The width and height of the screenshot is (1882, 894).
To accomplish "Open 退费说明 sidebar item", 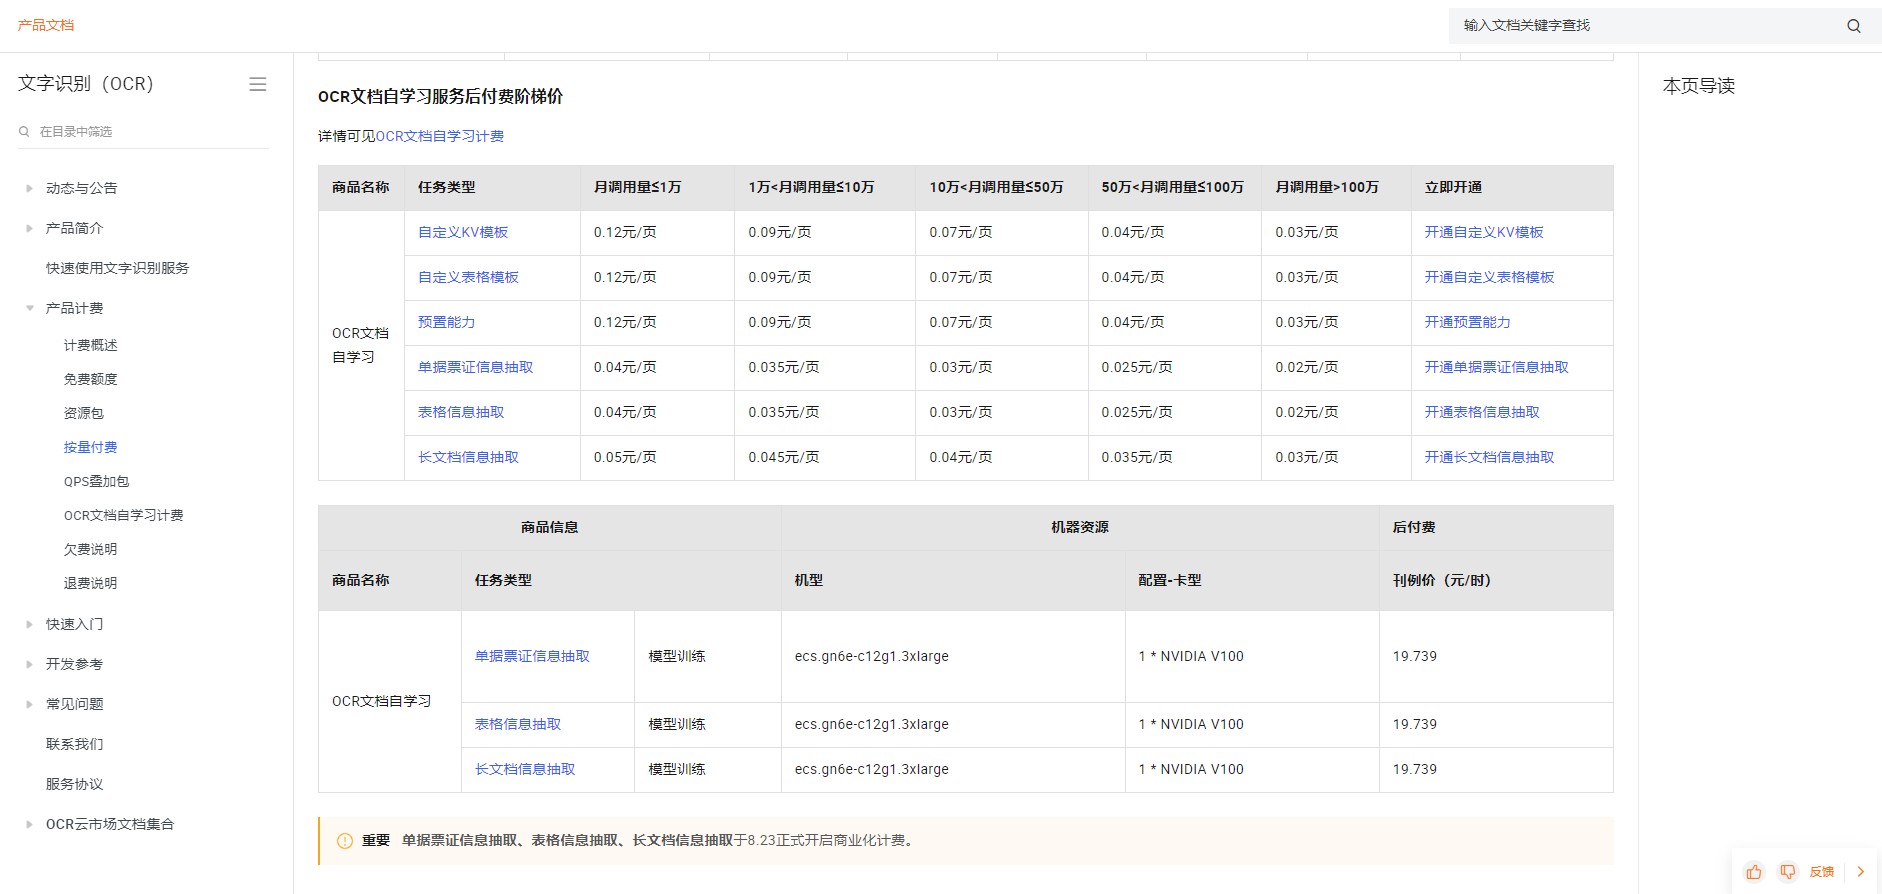I will pos(90,583).
